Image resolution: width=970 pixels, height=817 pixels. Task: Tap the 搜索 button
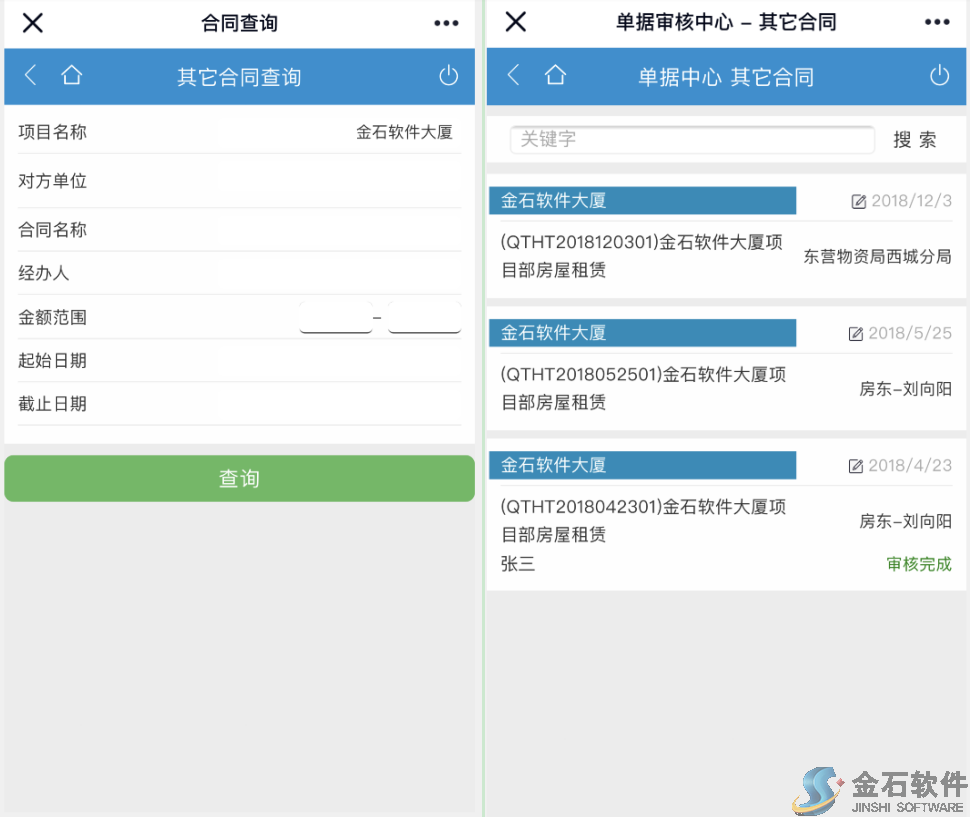[914, 140]
